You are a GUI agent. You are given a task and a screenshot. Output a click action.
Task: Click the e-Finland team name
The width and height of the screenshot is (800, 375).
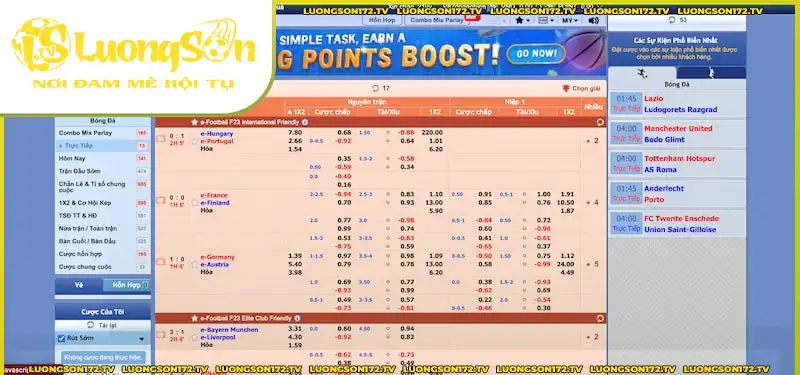click(x=215, y=203)
